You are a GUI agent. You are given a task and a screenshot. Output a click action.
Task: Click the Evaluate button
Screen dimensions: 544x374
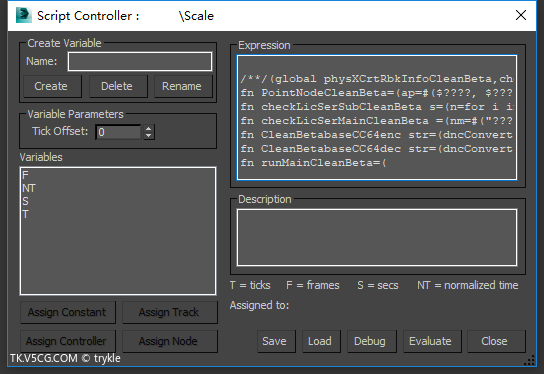pos(432,341)
